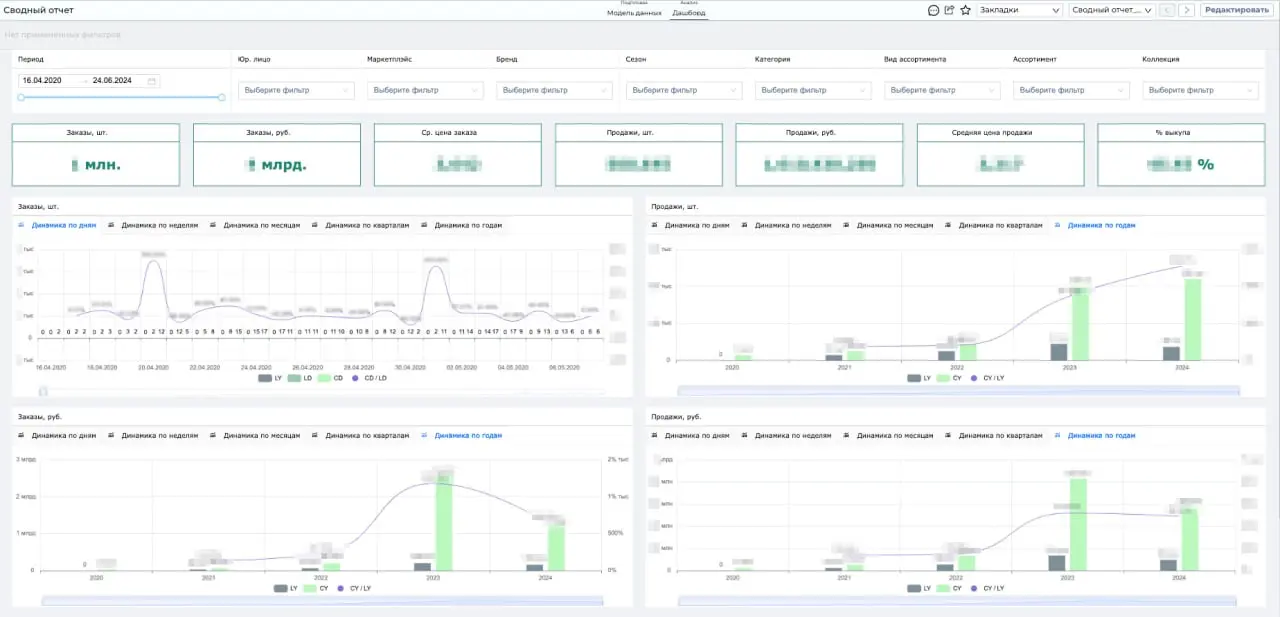Open the comments speech-bubble icon

[x=933, y=10]
